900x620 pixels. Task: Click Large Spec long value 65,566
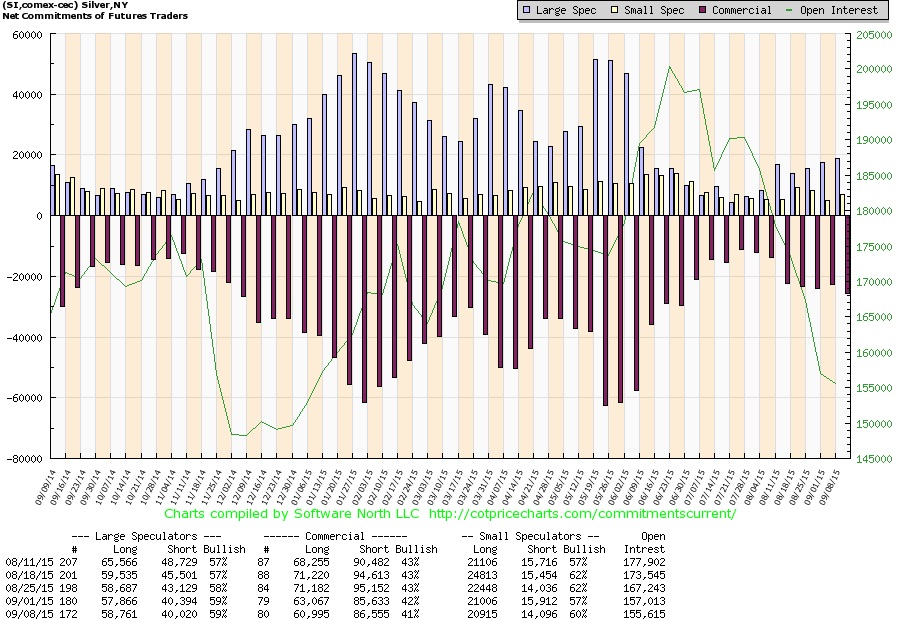[x=119, y=563]
